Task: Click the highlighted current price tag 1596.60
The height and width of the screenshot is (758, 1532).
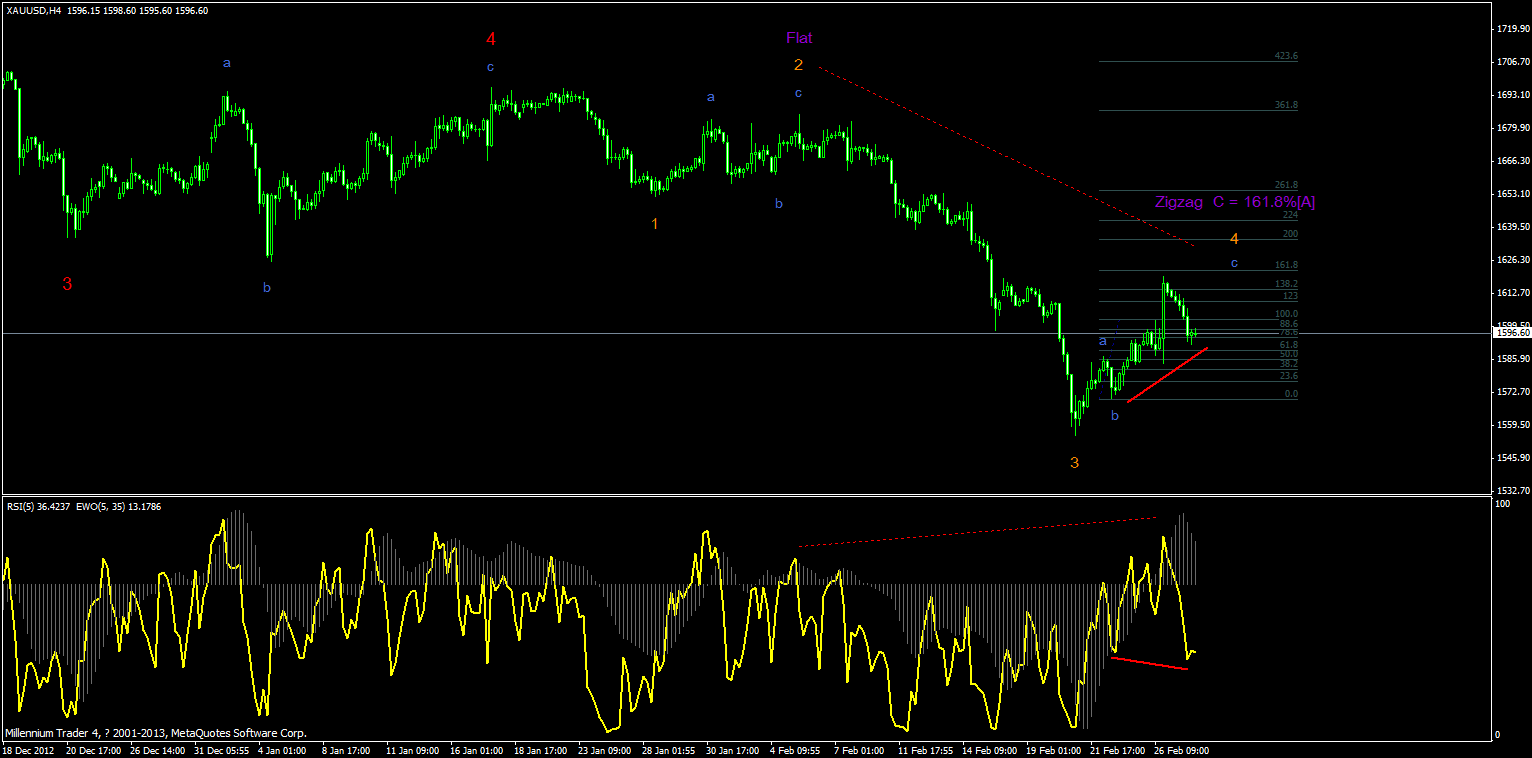Action: point(1511,333)
